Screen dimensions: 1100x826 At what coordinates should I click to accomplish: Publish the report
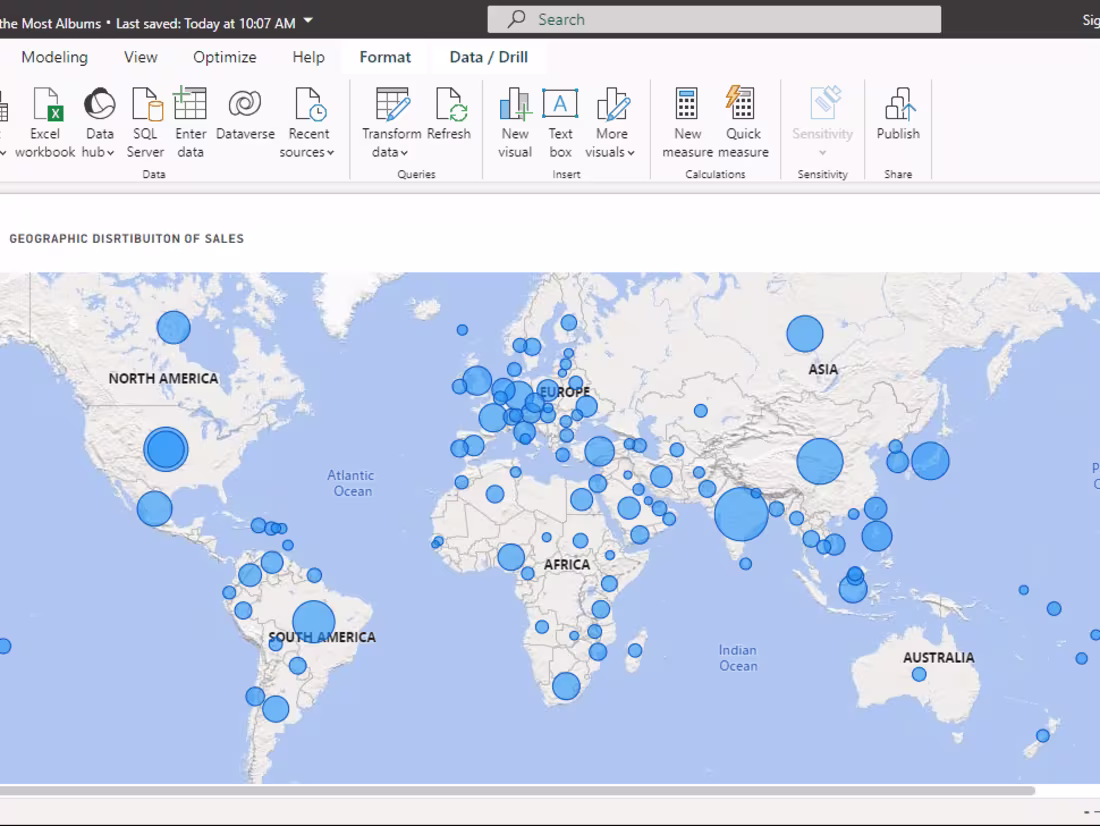tap(898, 114)
